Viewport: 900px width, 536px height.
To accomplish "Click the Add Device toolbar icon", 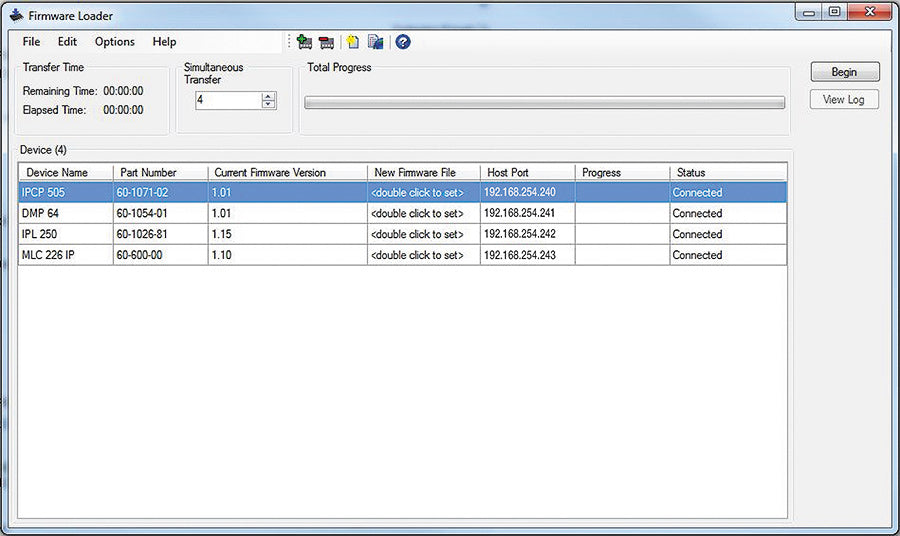I will [x=304, y=42].
